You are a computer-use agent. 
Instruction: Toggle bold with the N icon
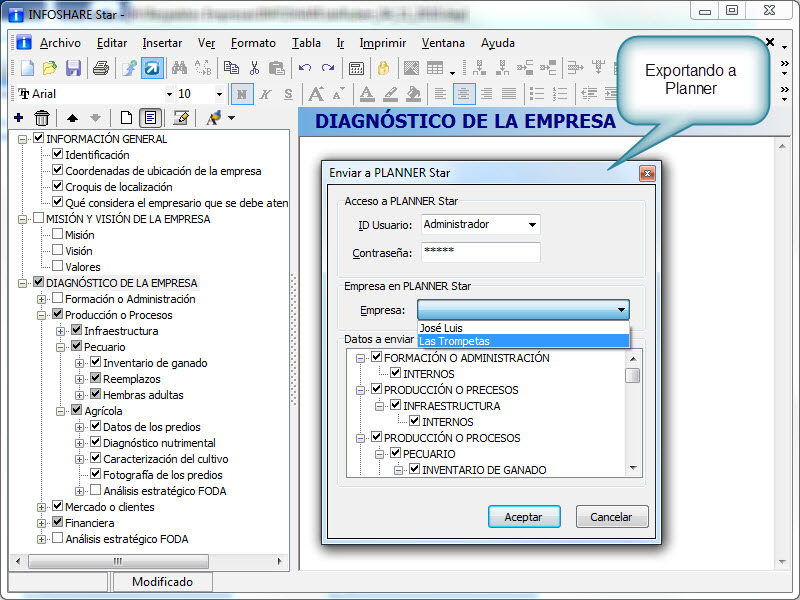coord(242,94)
